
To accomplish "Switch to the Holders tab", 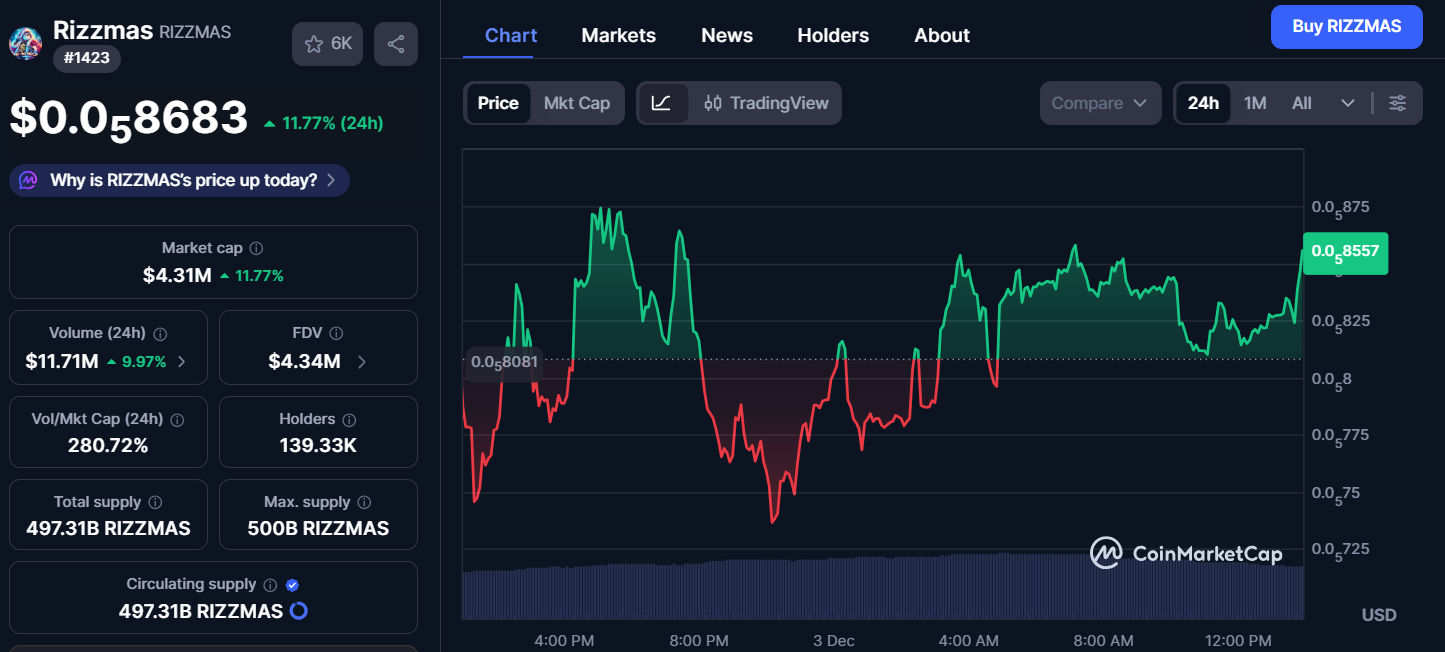I will (833, 35).
